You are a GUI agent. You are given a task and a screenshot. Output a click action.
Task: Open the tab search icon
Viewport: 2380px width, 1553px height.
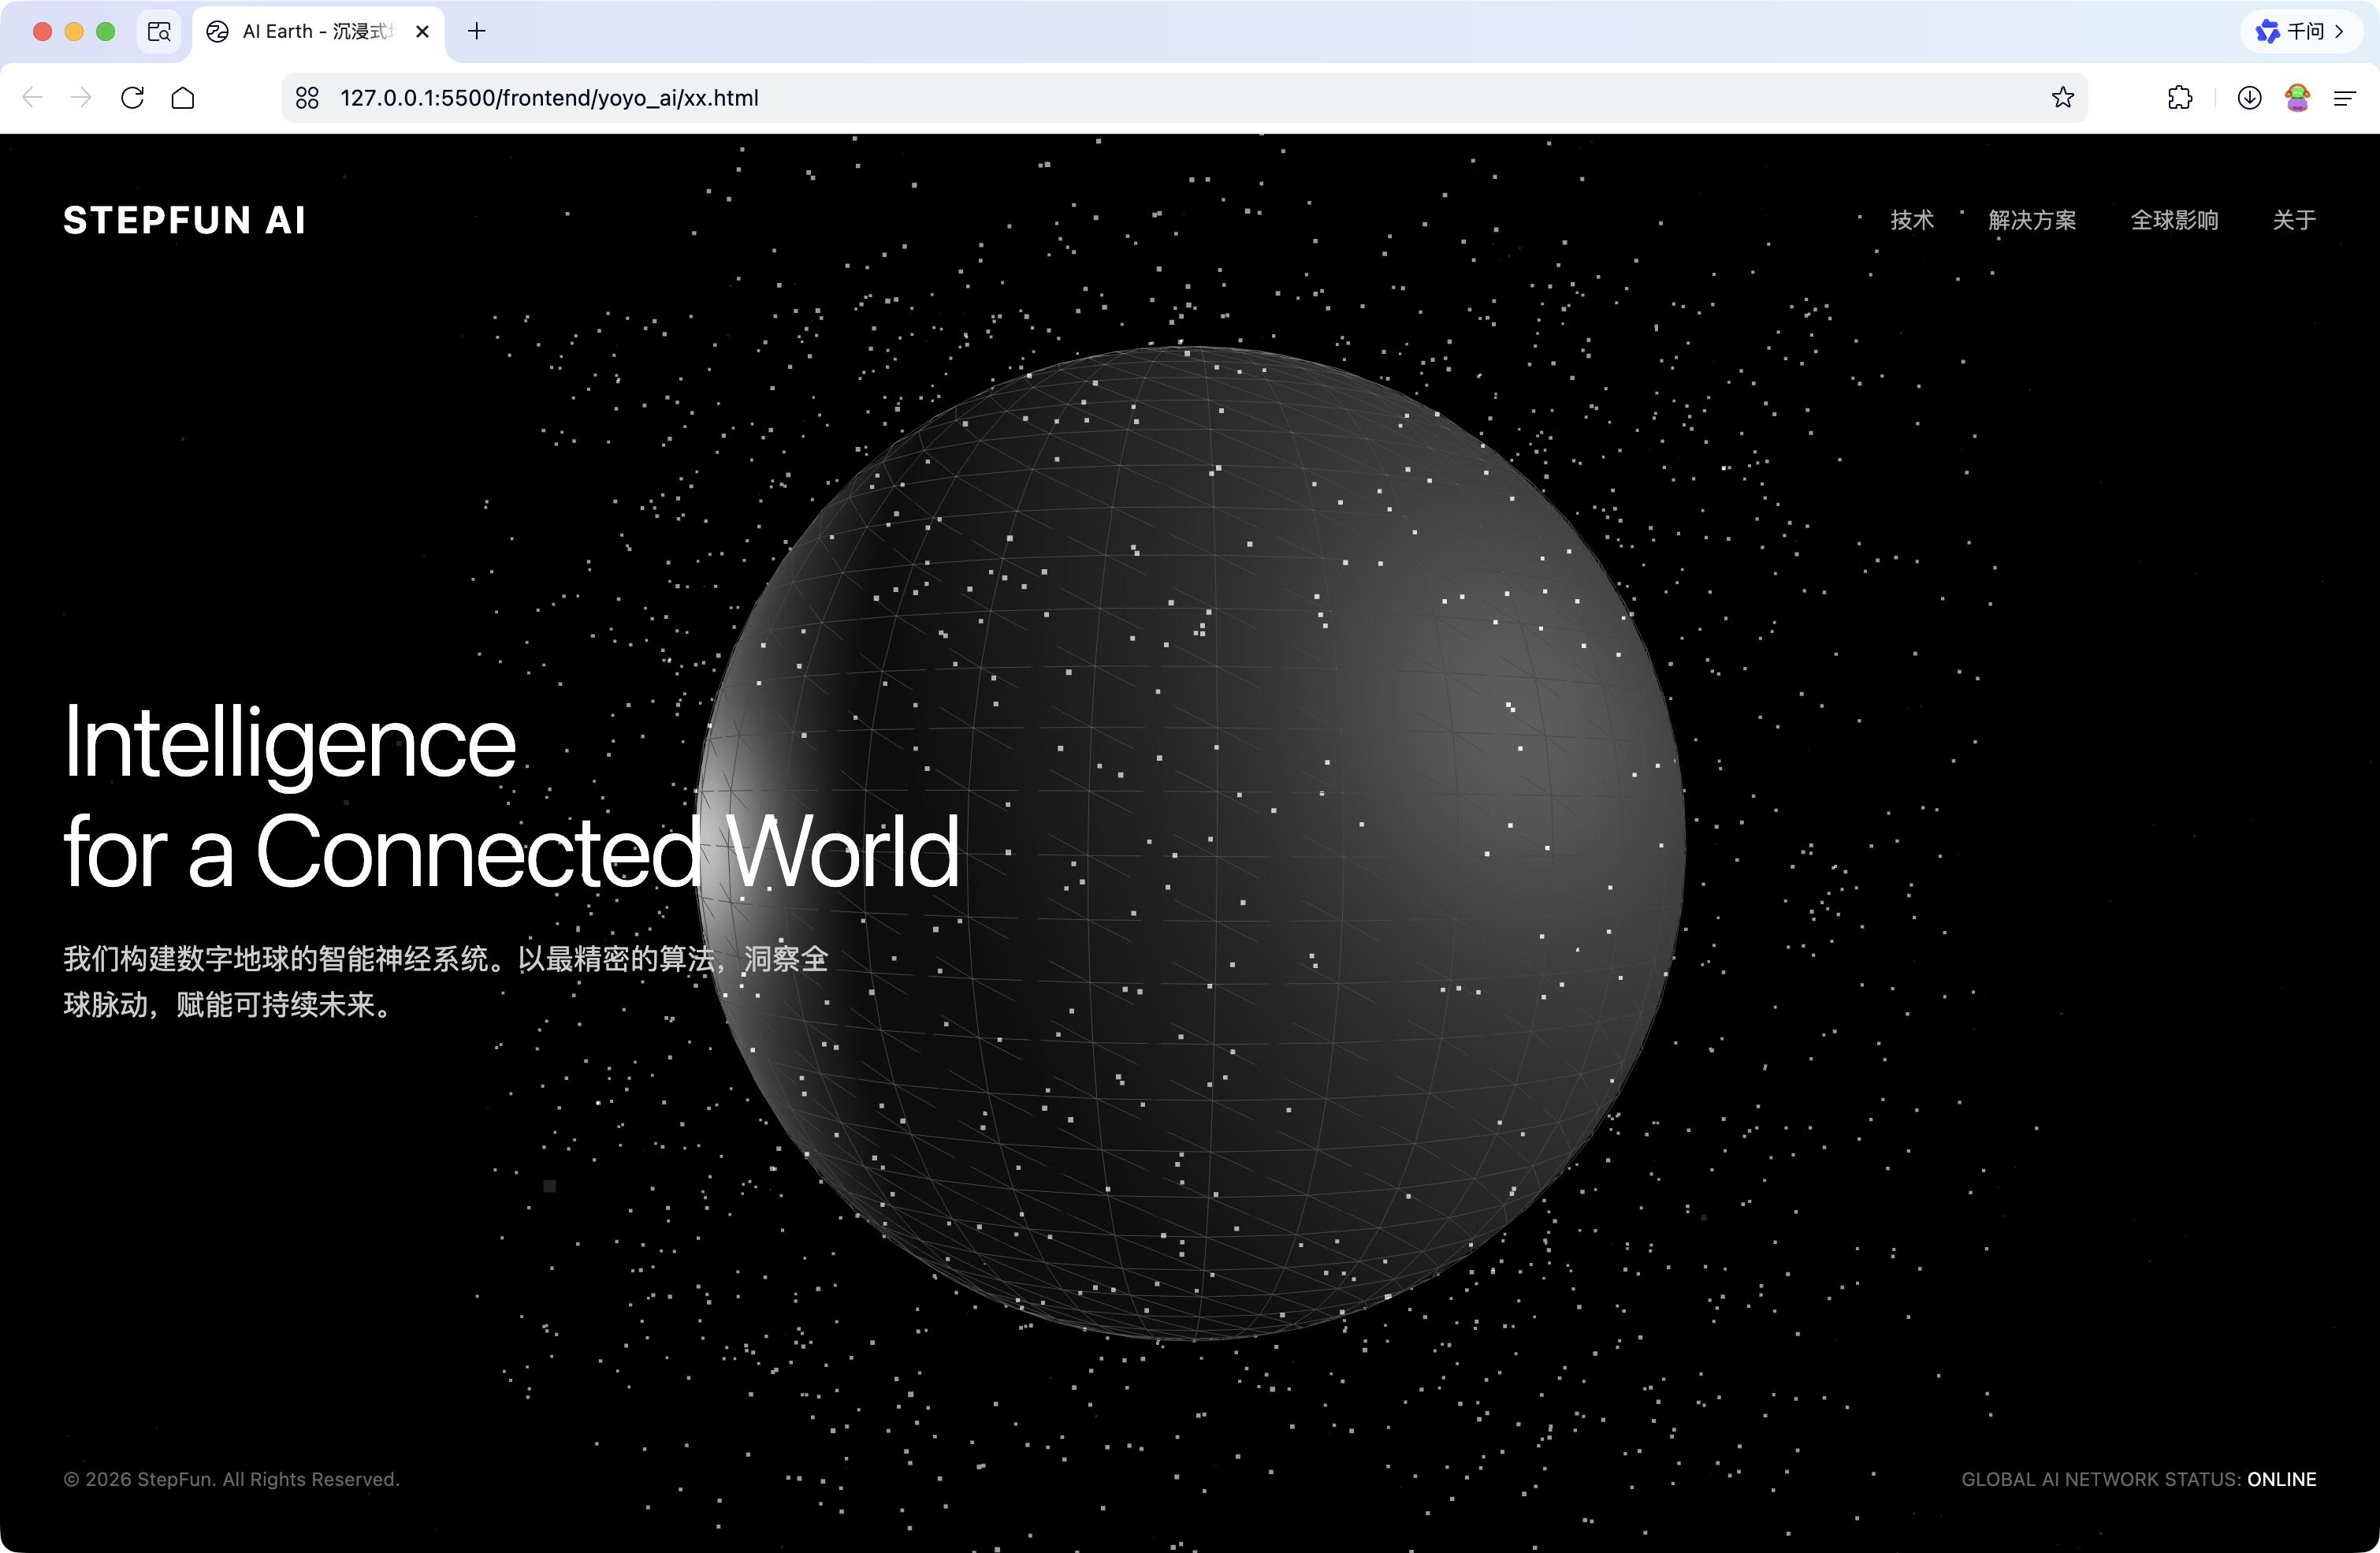[x=159, y=32]
